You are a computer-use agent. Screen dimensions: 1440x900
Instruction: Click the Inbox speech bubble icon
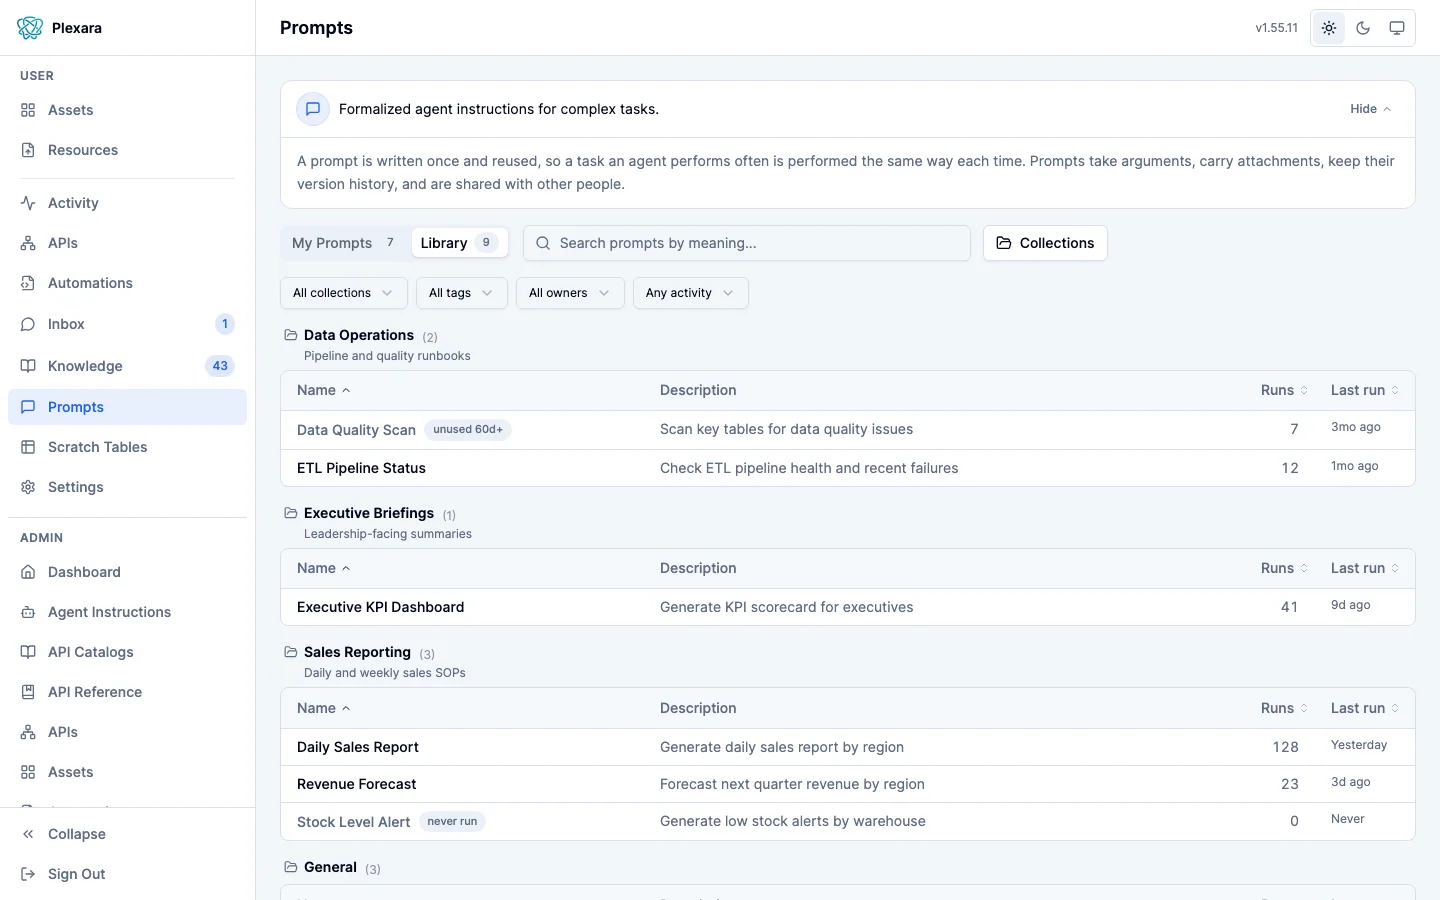pos(28,324)
